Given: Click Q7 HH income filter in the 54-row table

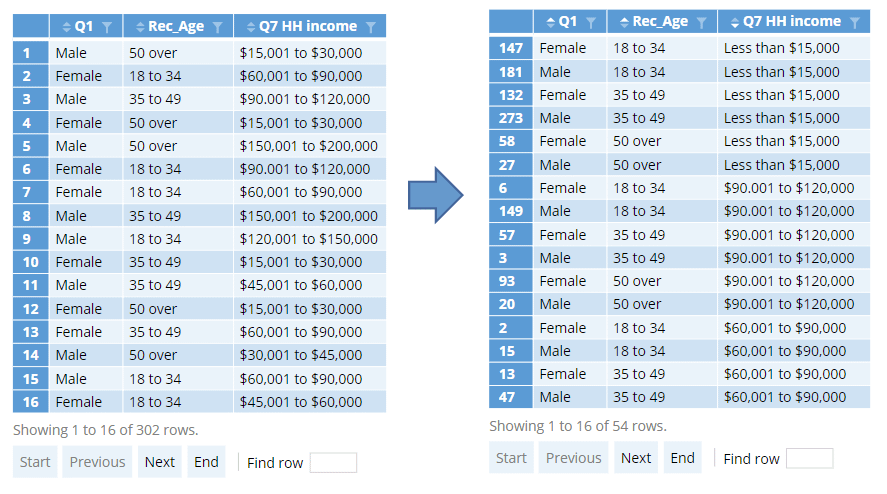Looking at the screenshot, I should coord(854,22).
